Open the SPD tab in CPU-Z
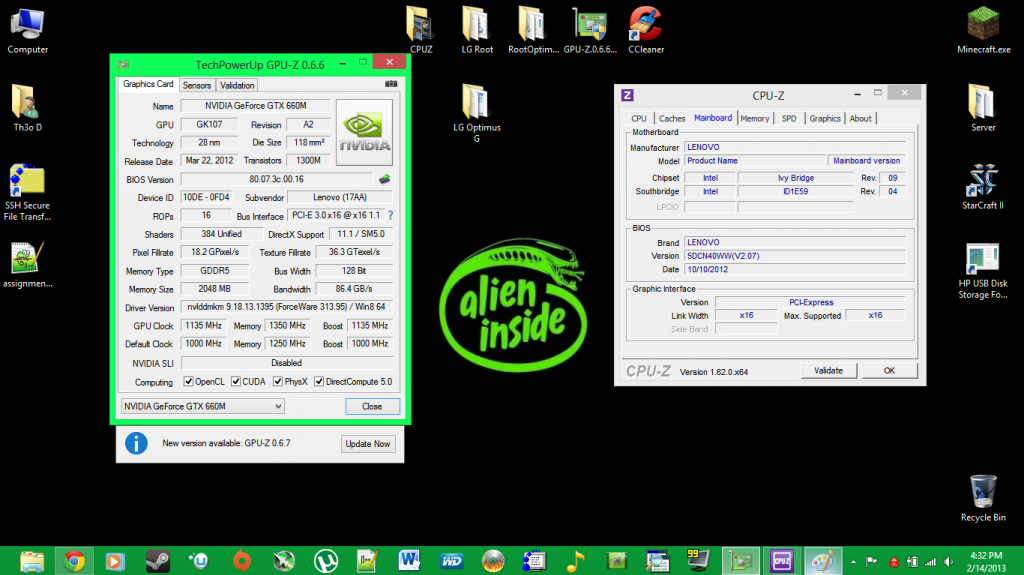Image resolution: width=1024 pixels, height=575 pixels. [789, 118]
